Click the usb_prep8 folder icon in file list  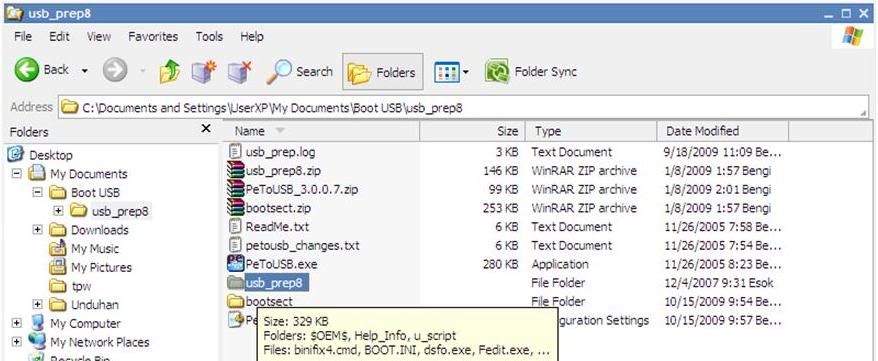236,282
